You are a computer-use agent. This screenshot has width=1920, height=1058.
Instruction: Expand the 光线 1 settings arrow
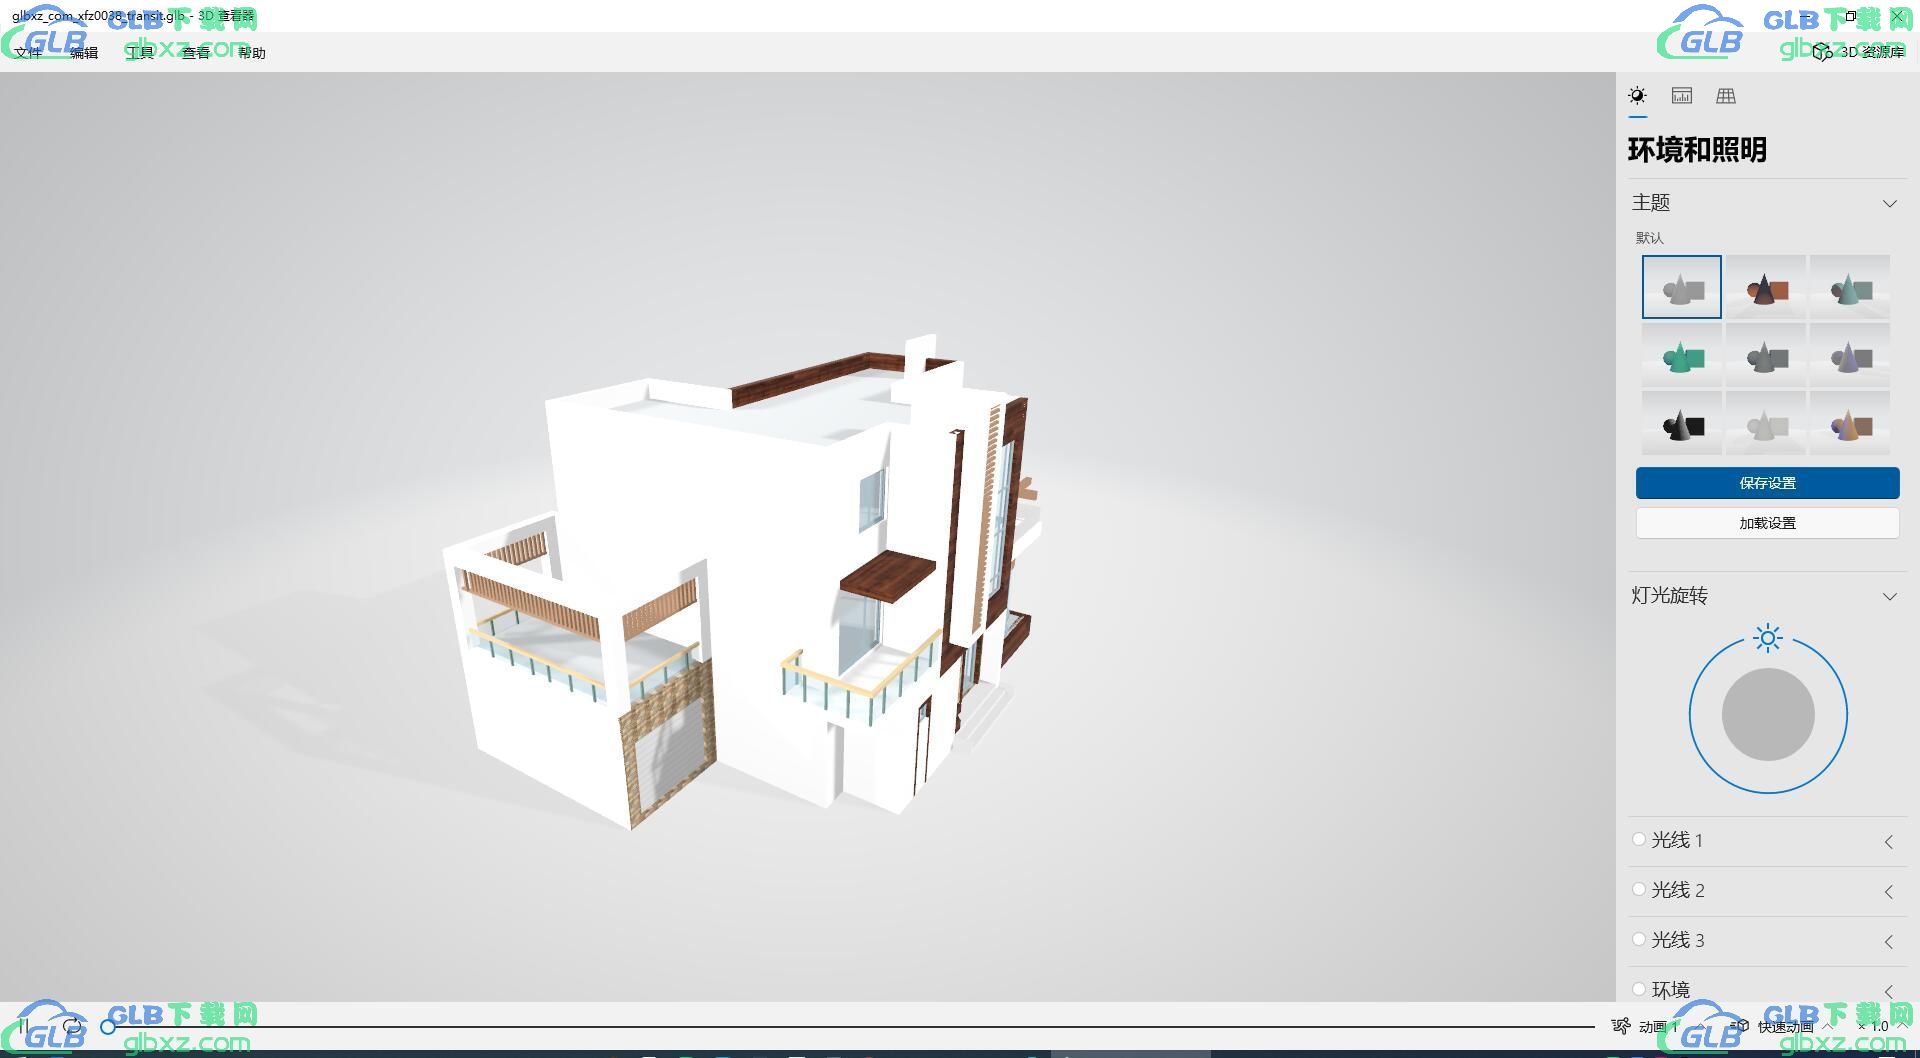click(1889, 842)
